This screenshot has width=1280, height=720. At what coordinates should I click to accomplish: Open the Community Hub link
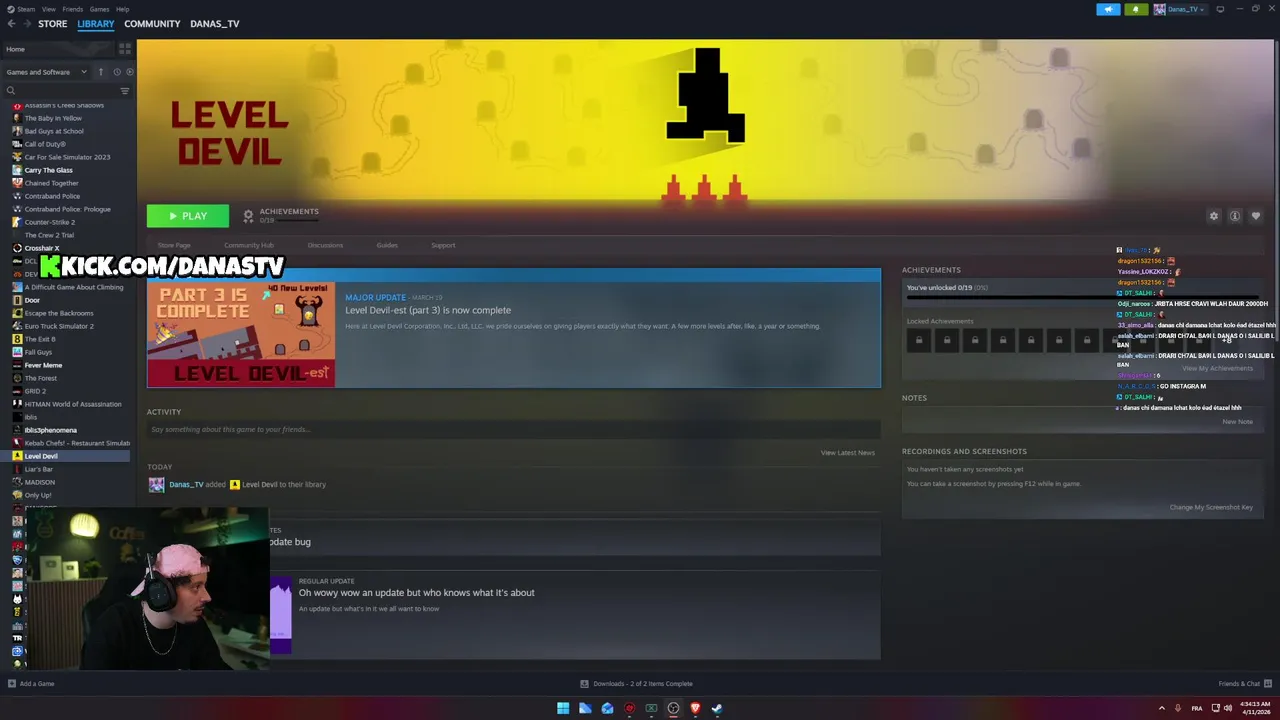(249, 245)
